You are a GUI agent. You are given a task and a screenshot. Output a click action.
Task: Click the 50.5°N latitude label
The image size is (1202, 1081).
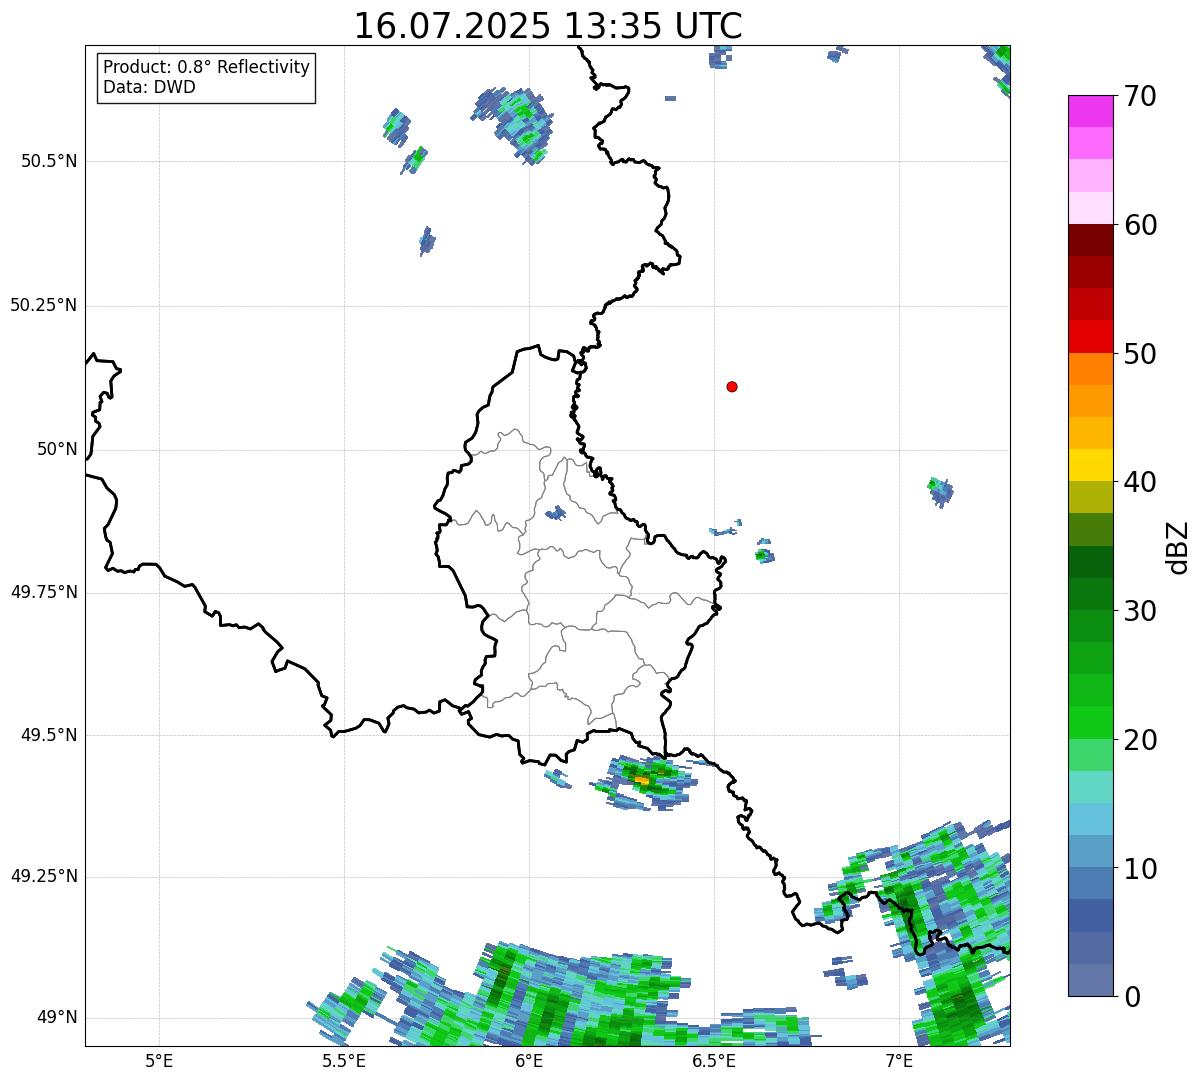49,161
